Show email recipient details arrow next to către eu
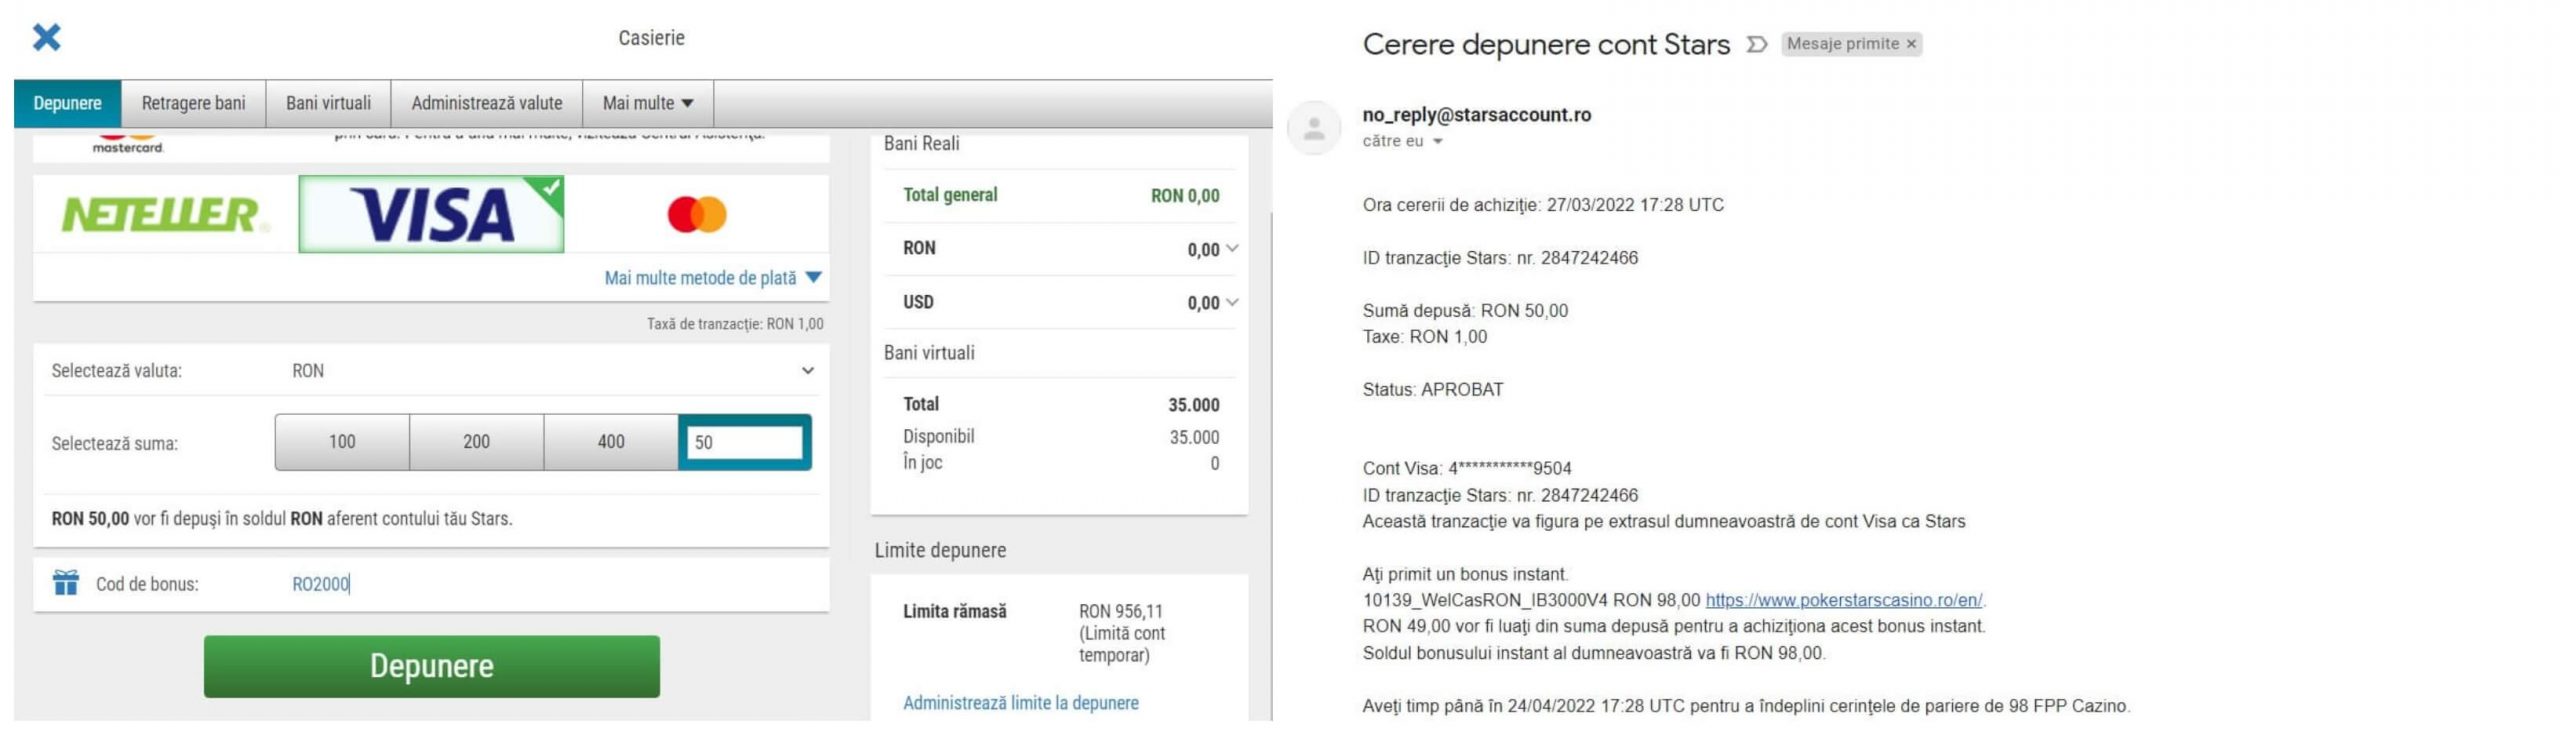Viewport: 2560px width, 735px height. [1438, 142]
